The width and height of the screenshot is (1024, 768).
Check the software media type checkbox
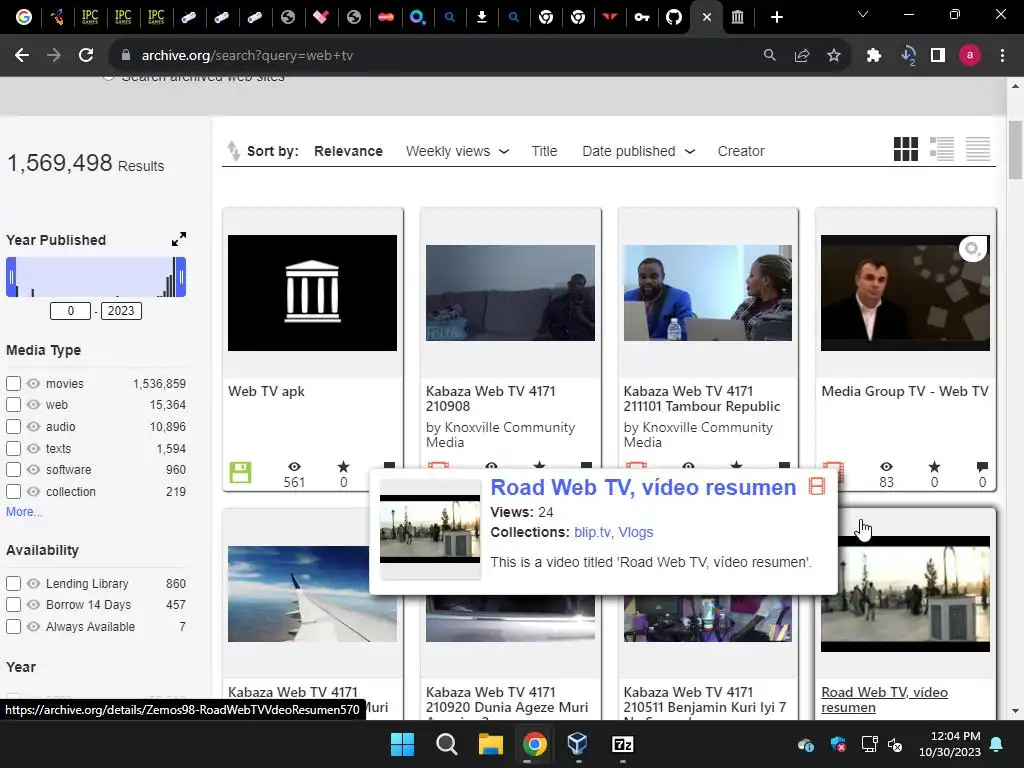[13, 470]
